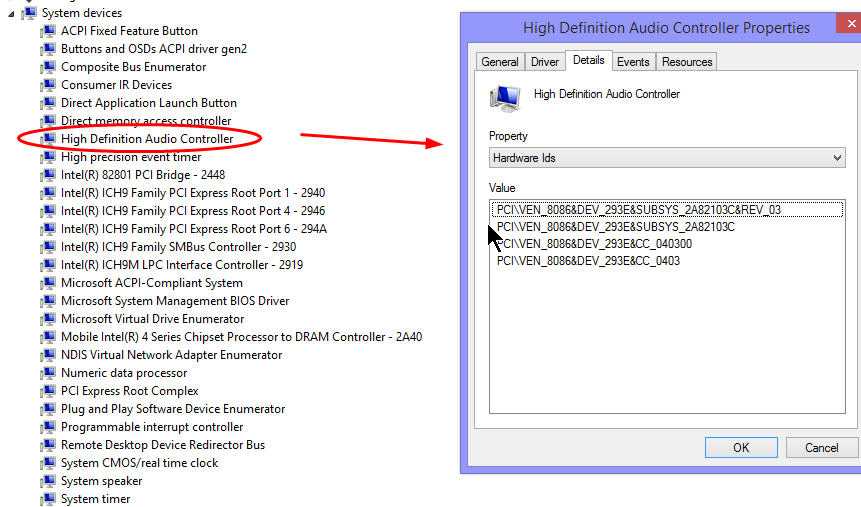Select Microsoft ACPI-Compliant System text label
Image resolution: width=861 pixels, height=507 pixels.
pyautogui.click(x=152, y=283)
